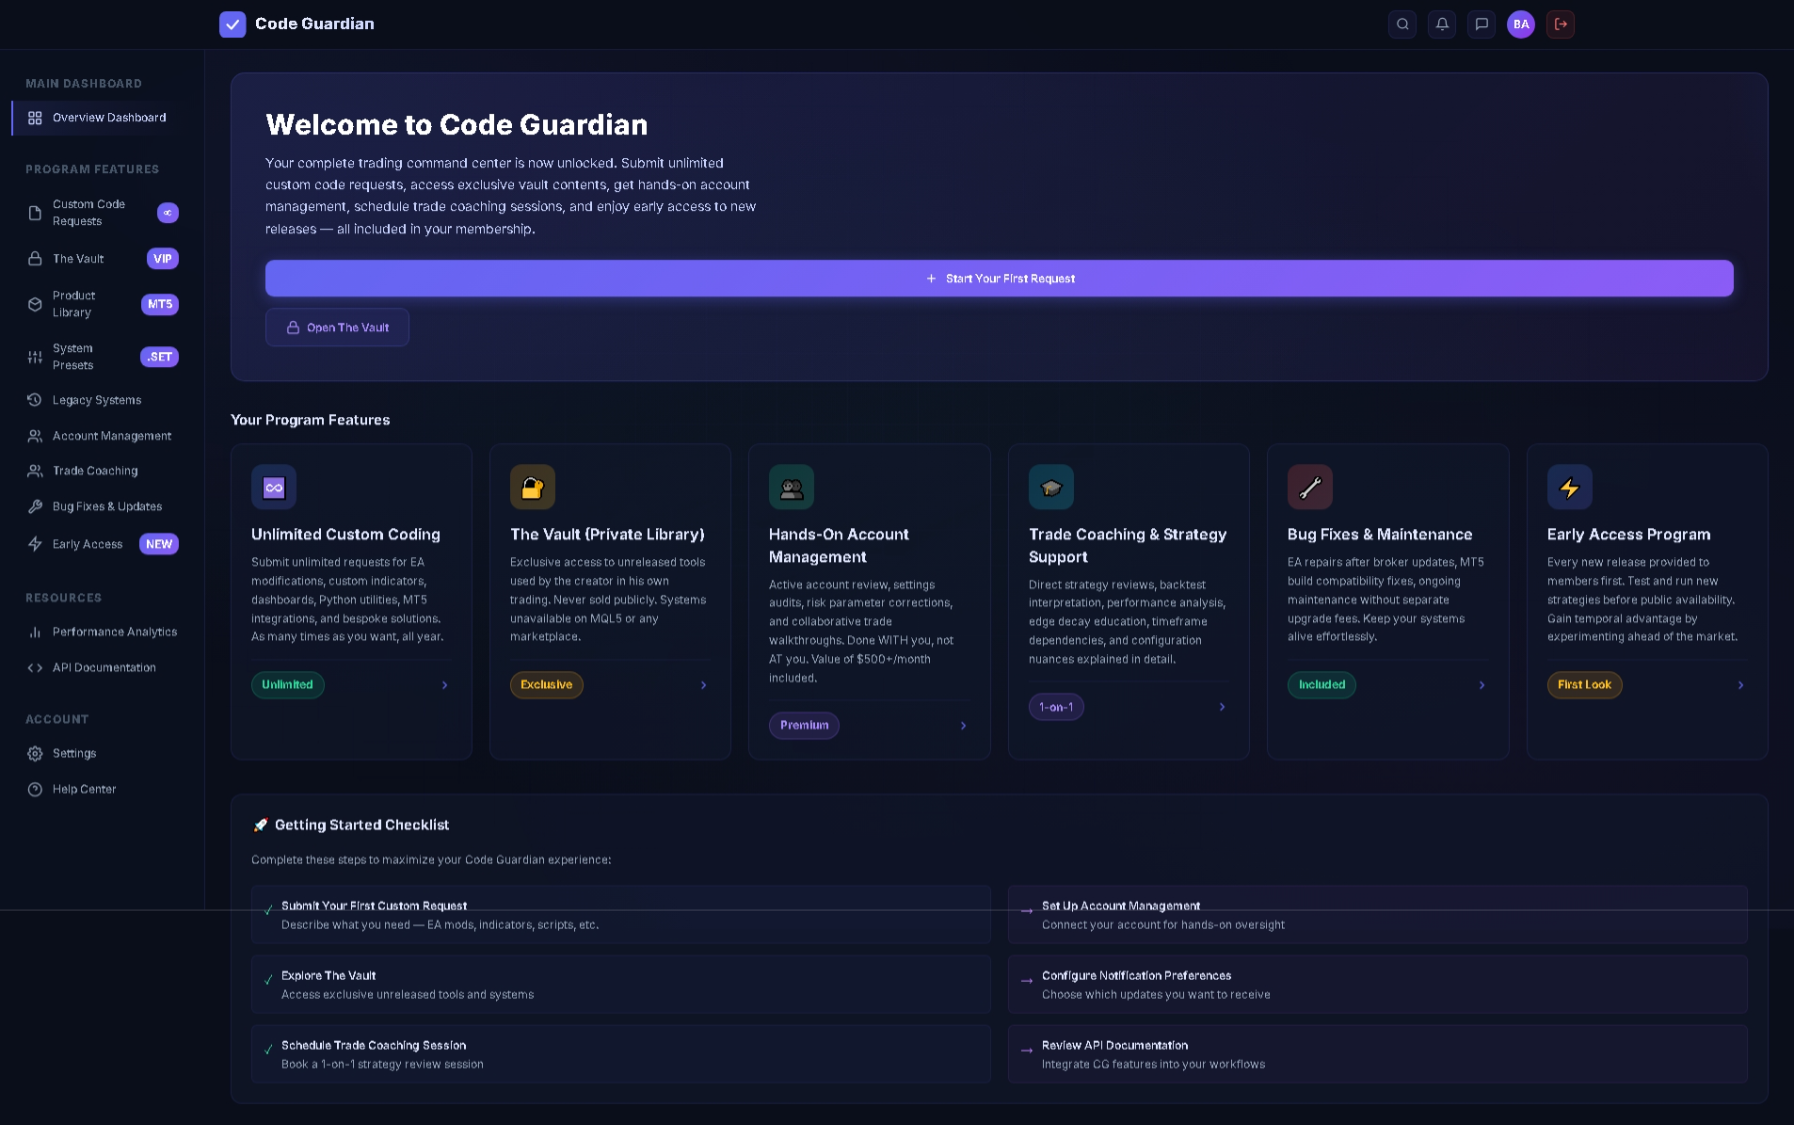Go to Account Management in sidebar
This screenshot has height=1125, width=1794.
[102, 436]
